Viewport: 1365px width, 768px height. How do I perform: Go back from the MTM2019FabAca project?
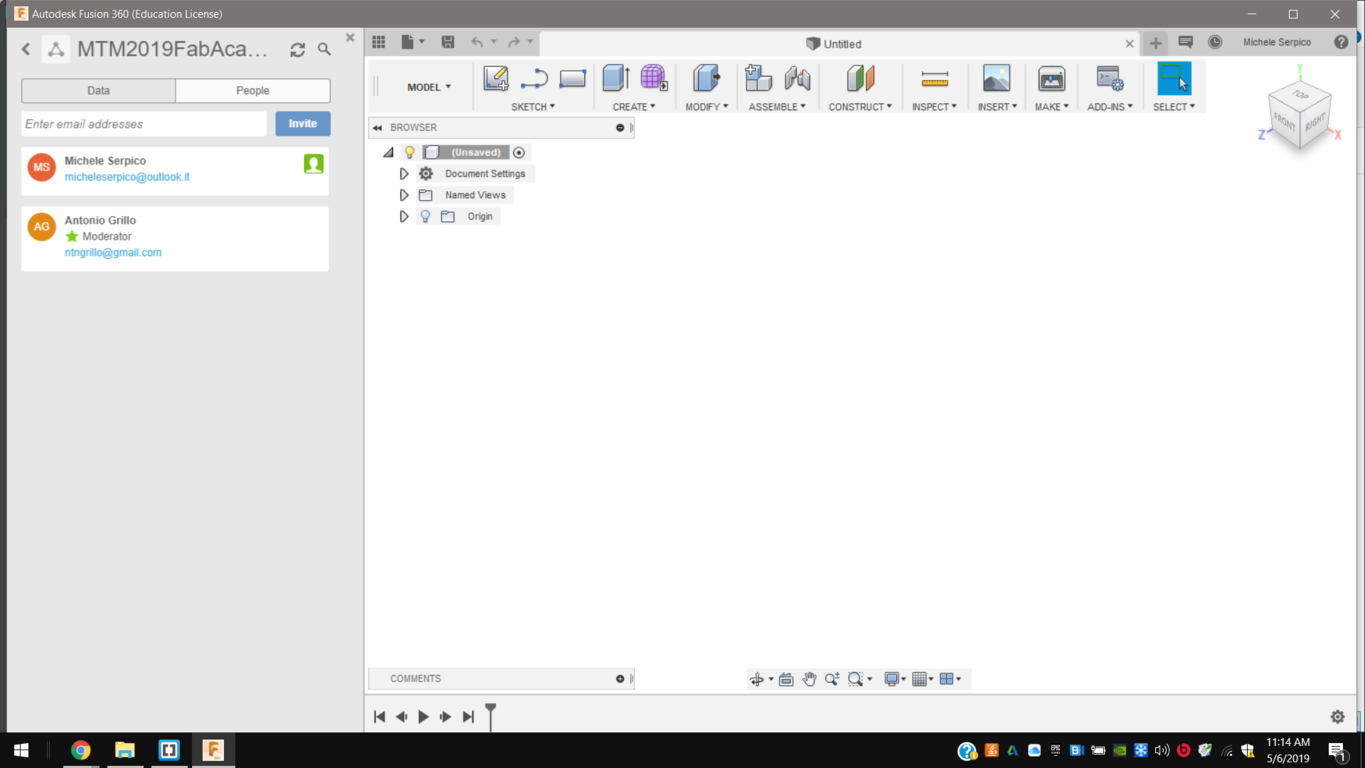pyautogui.click(x=26, y=49)
